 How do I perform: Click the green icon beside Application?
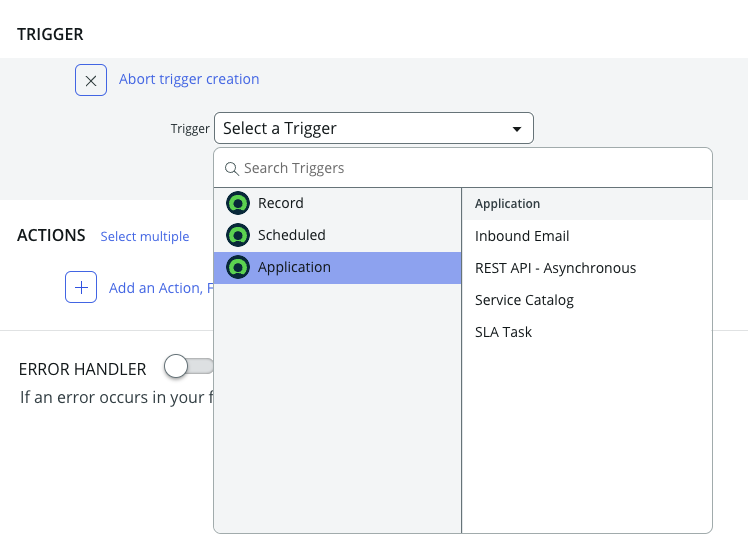(238, 267)
